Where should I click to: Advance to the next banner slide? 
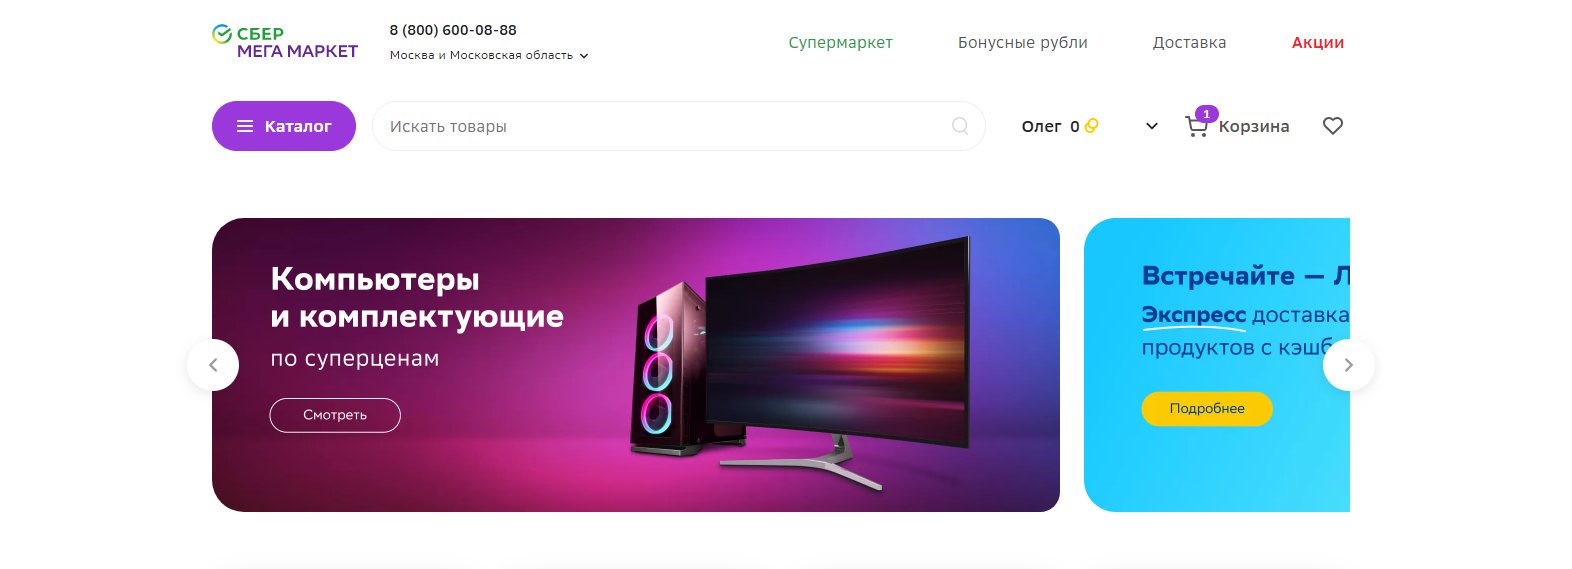tap(1349, 365)
